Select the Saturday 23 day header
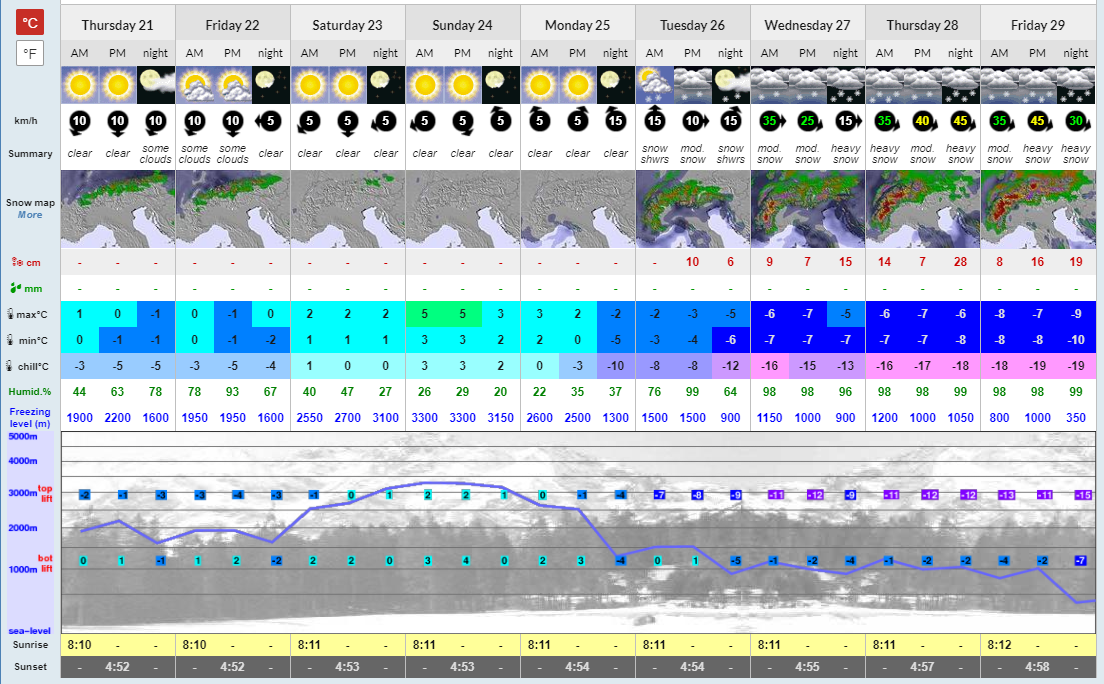This screenshot has height=684, width=1104. tap(348, 25)
